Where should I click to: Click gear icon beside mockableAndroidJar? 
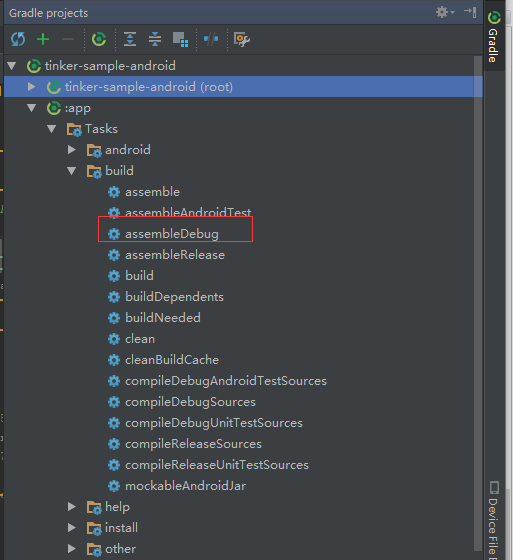(x=114, y=486)
